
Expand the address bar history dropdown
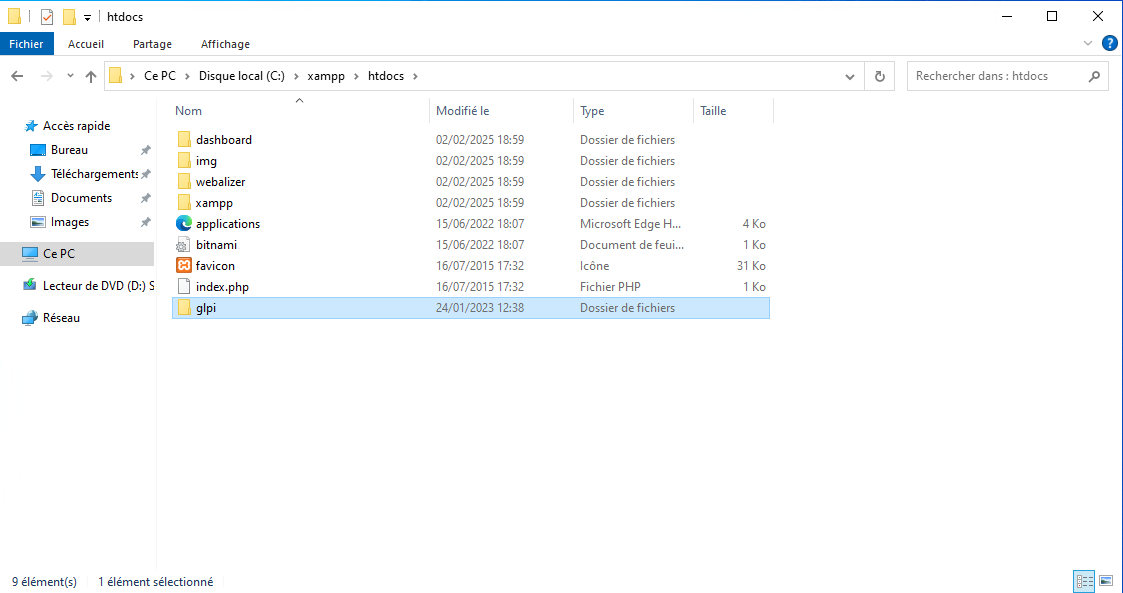[x=849, y=77]
